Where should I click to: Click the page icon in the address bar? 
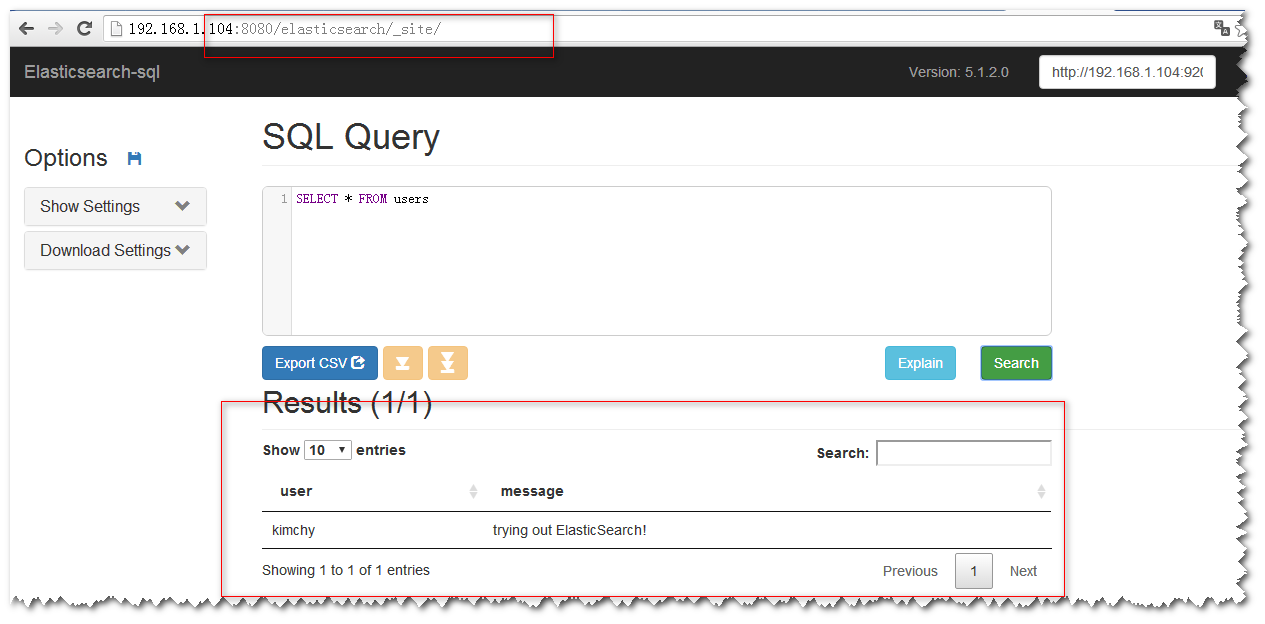point(116,29)
